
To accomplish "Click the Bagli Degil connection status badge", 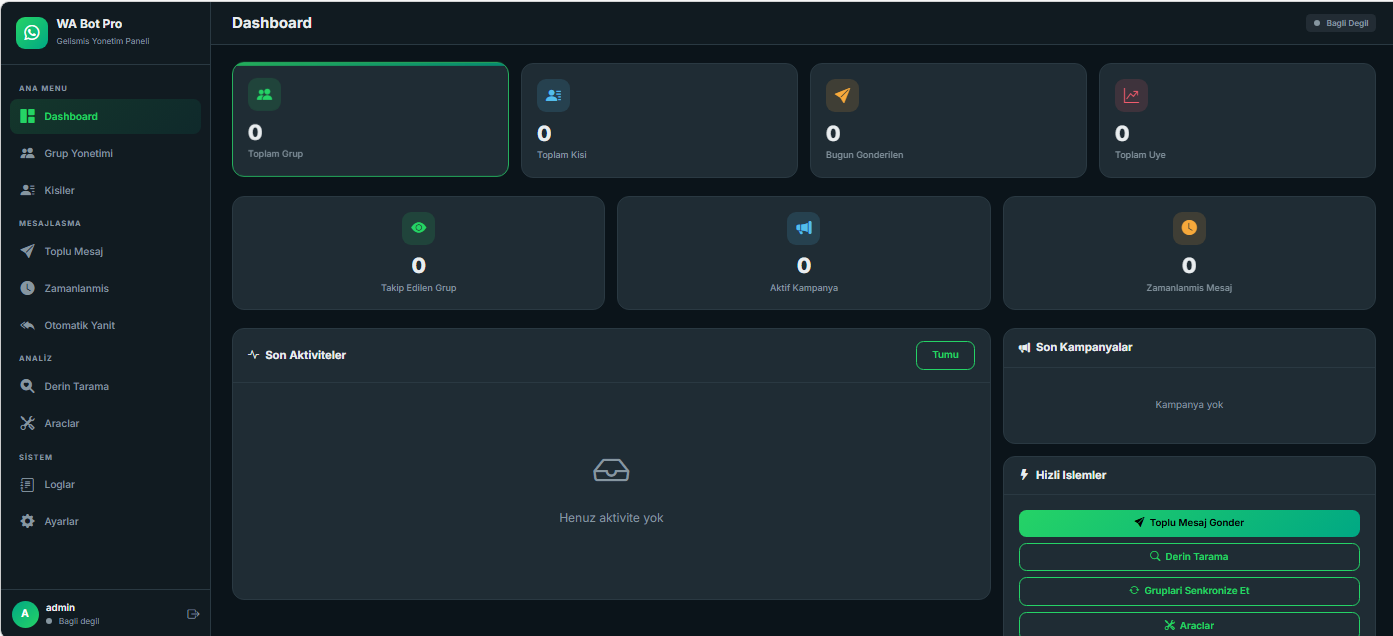I will [x=1340, y=23].
